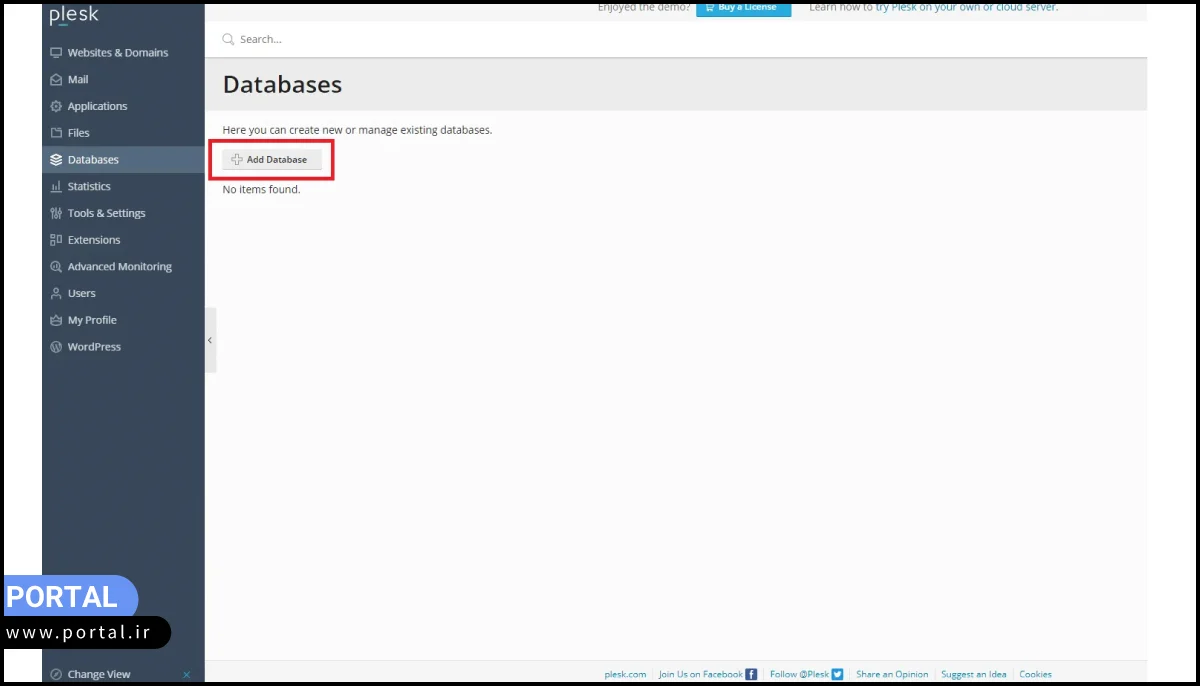
Task: Open Advanced Monitoring
Action: (119, 266)
